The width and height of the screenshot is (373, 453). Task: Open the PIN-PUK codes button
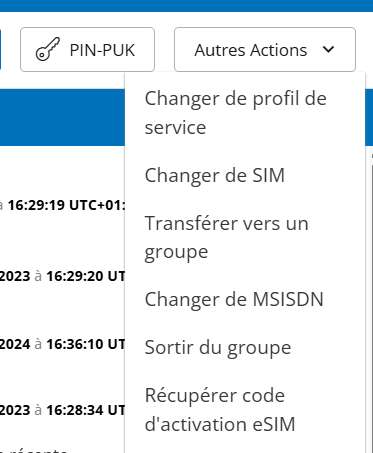pos(87,49)
